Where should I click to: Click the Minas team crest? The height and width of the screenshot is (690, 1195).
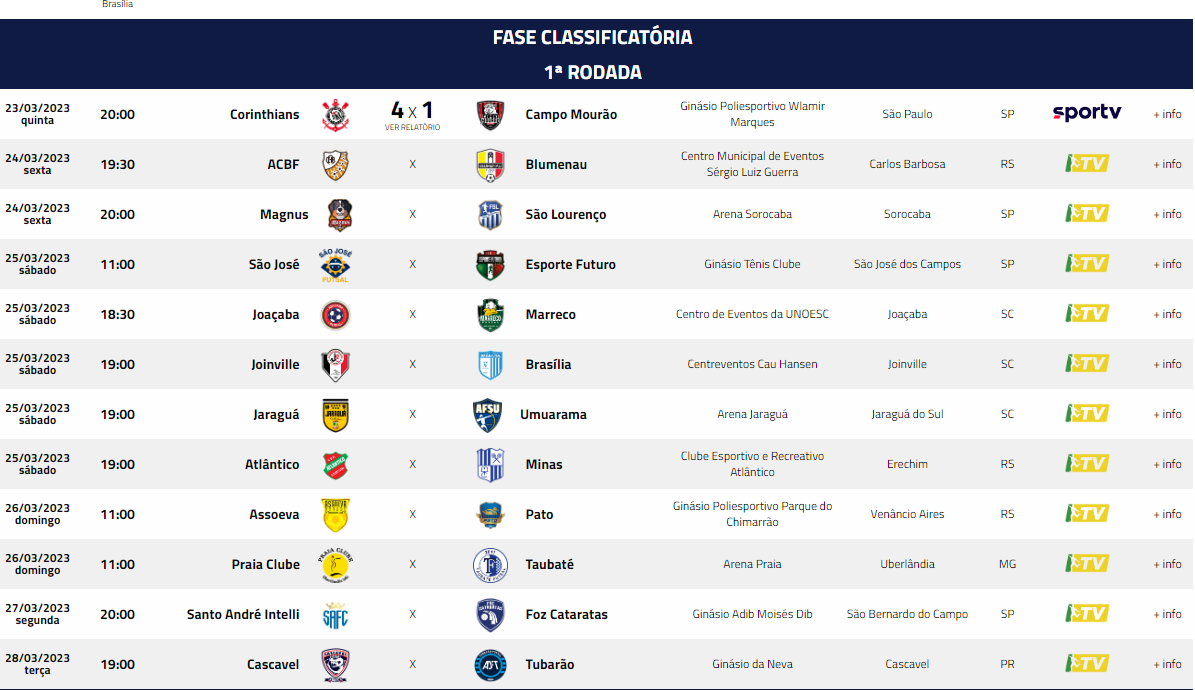490,465
